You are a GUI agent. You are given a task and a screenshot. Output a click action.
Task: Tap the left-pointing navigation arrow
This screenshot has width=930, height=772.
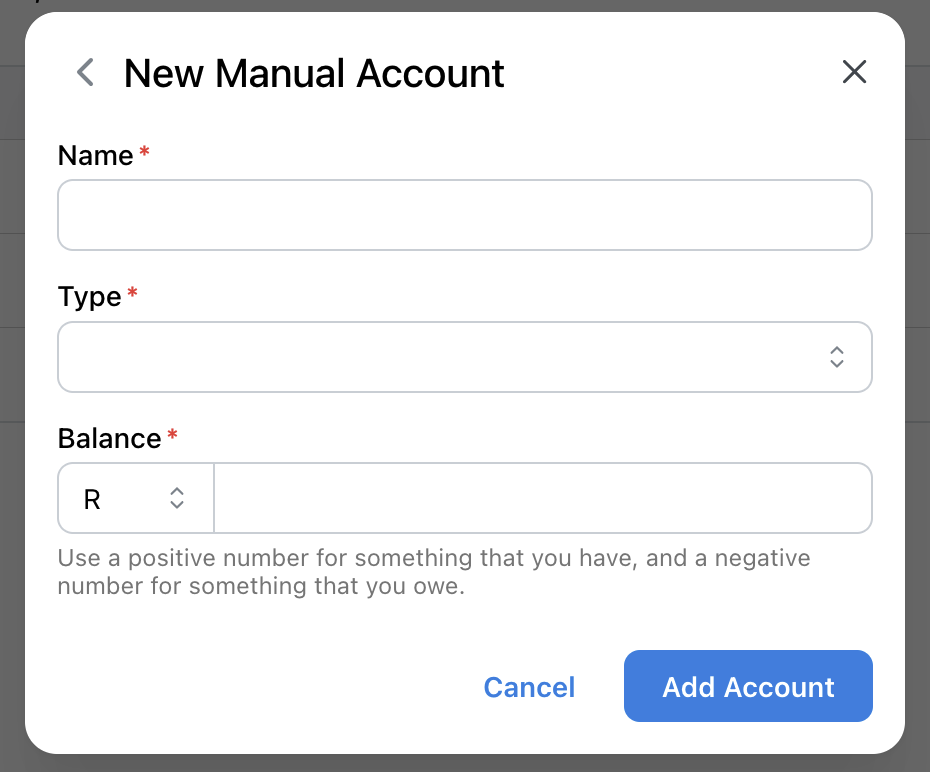84,72
